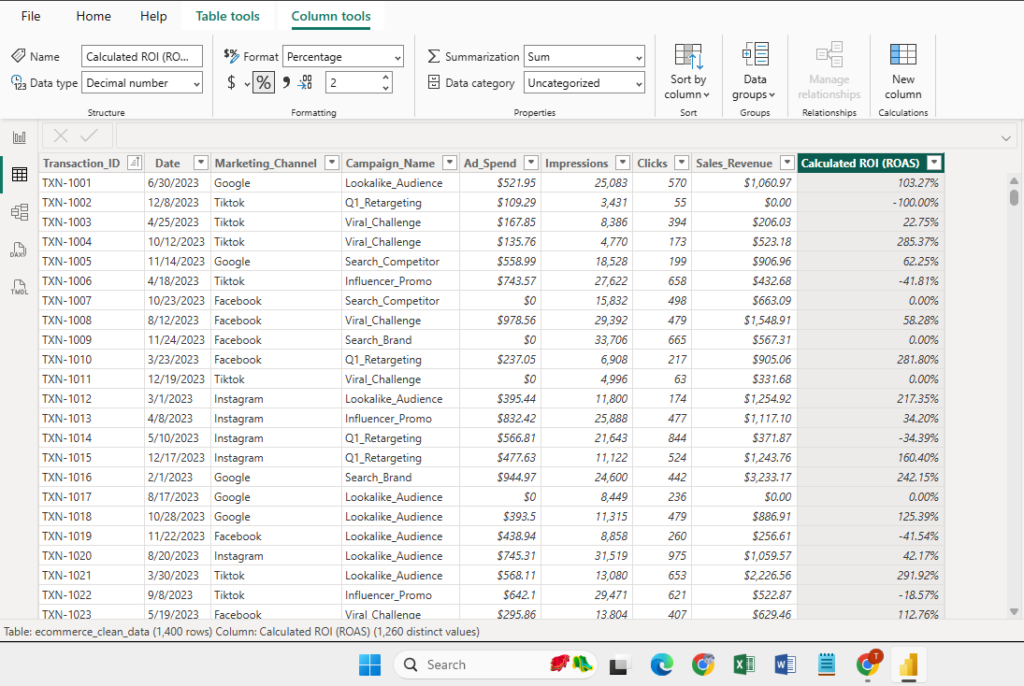1024x686 pixels.
Task: Open Model view sidebar icon
Action: (x=19, y=212)
